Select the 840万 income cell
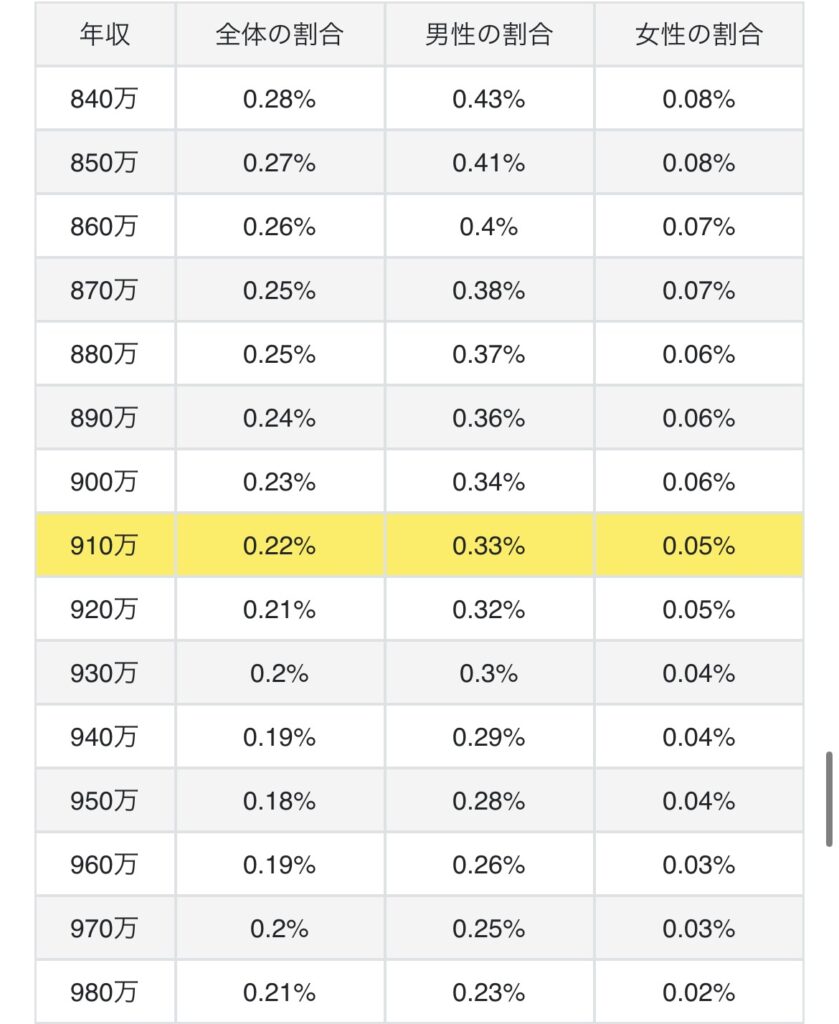839x1024 pixels. pos(105,99)
